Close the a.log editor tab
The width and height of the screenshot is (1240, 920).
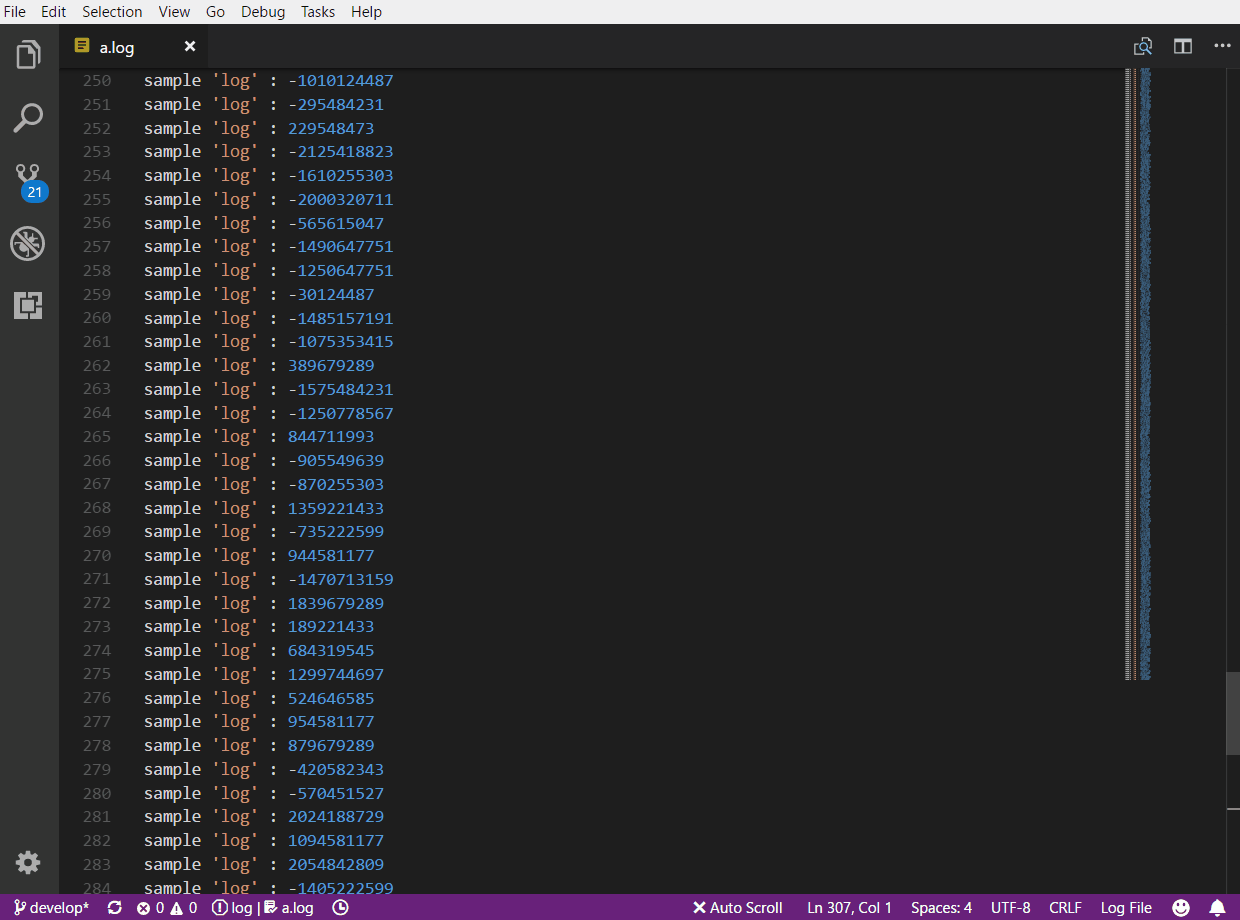click(x=190, y=46)
